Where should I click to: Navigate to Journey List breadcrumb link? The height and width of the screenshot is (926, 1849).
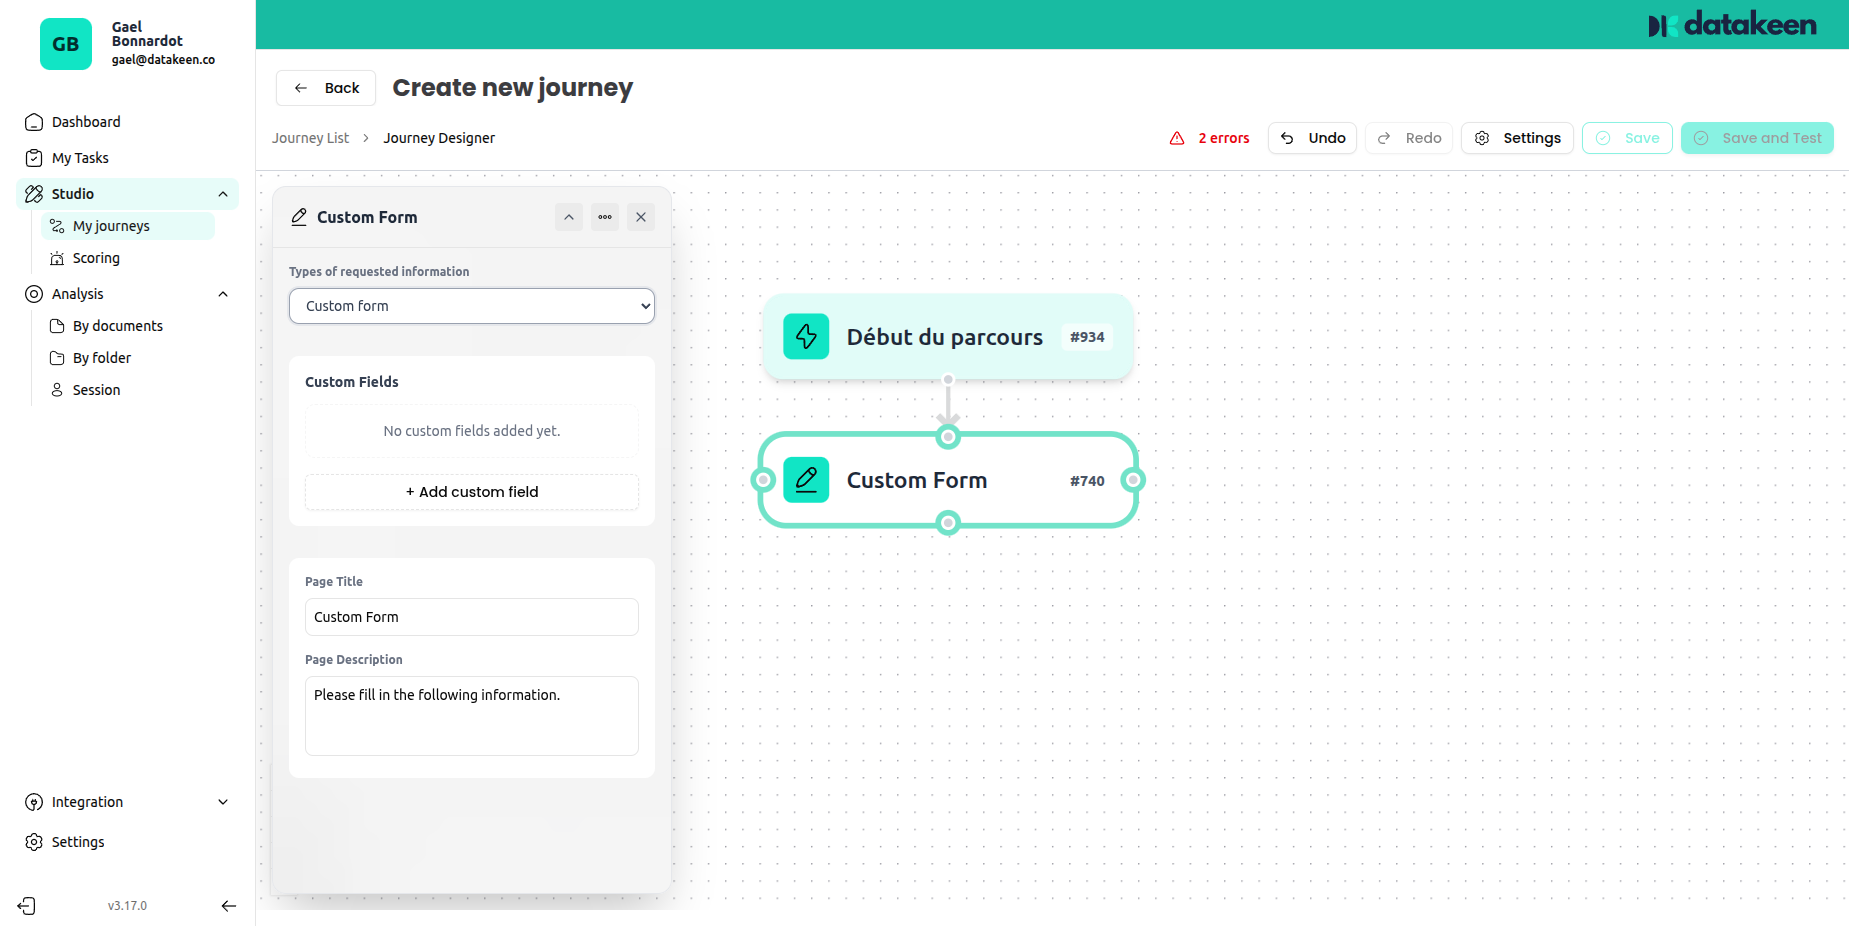click(310, 138)
